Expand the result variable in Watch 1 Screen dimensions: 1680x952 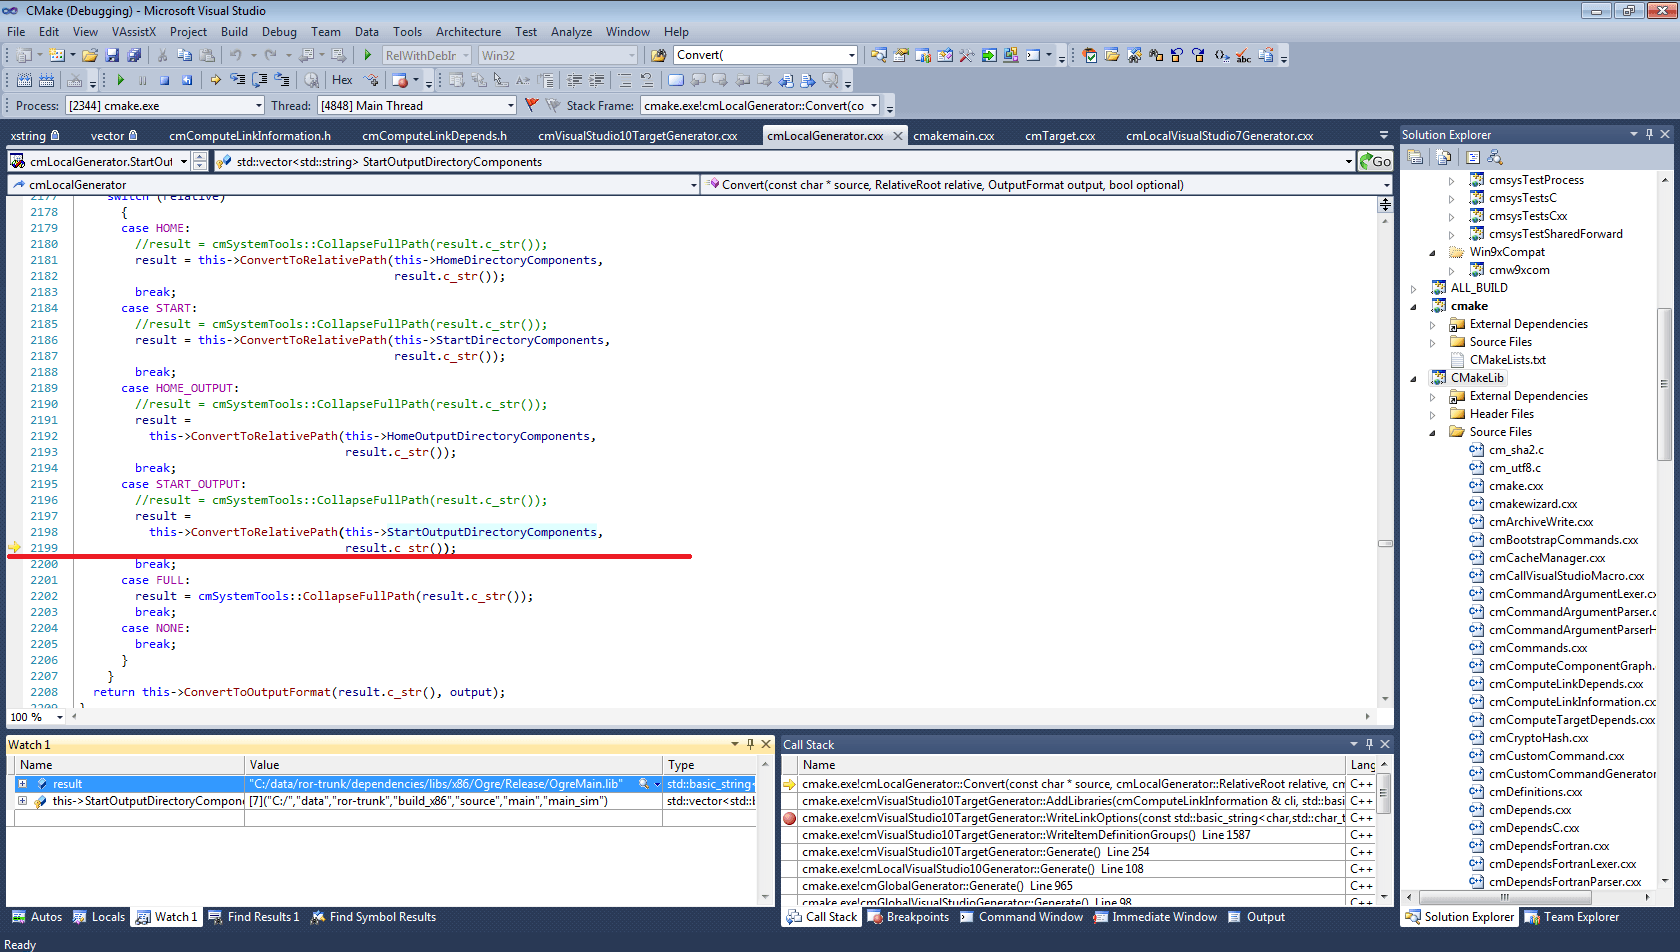22,784
